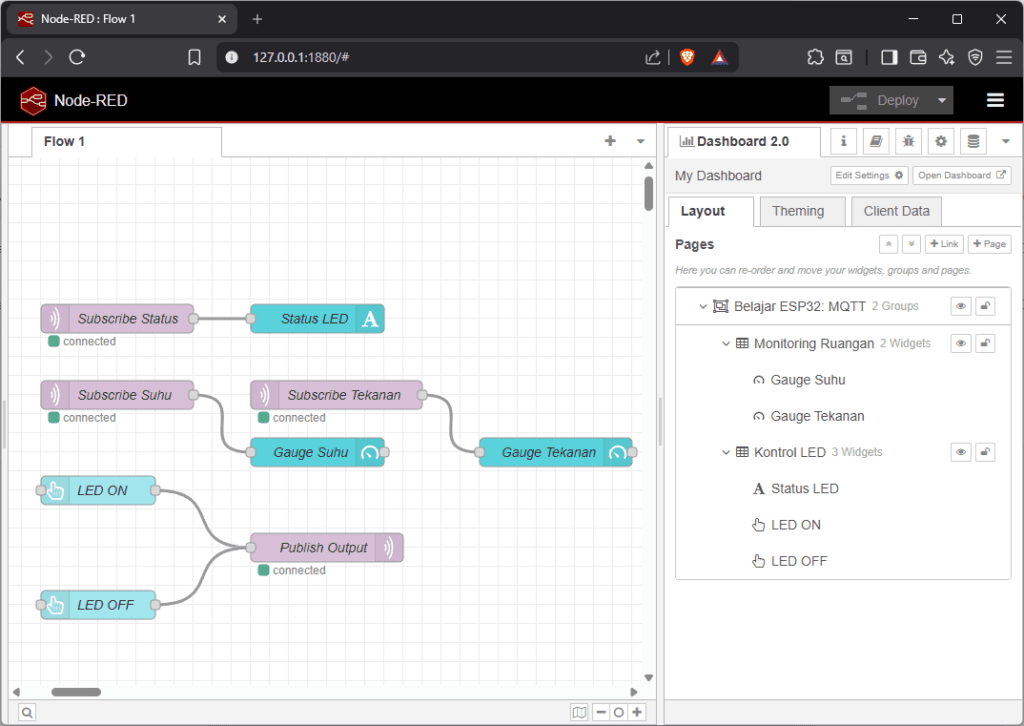
Task: Click the search flows magnifier icon
Action: 27,712
